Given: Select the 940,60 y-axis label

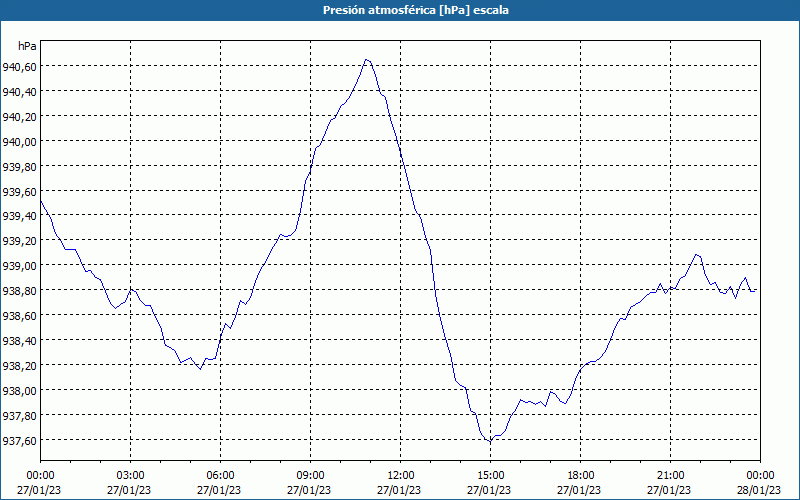Looking at the screenshot, I should (x=19, y=66).
